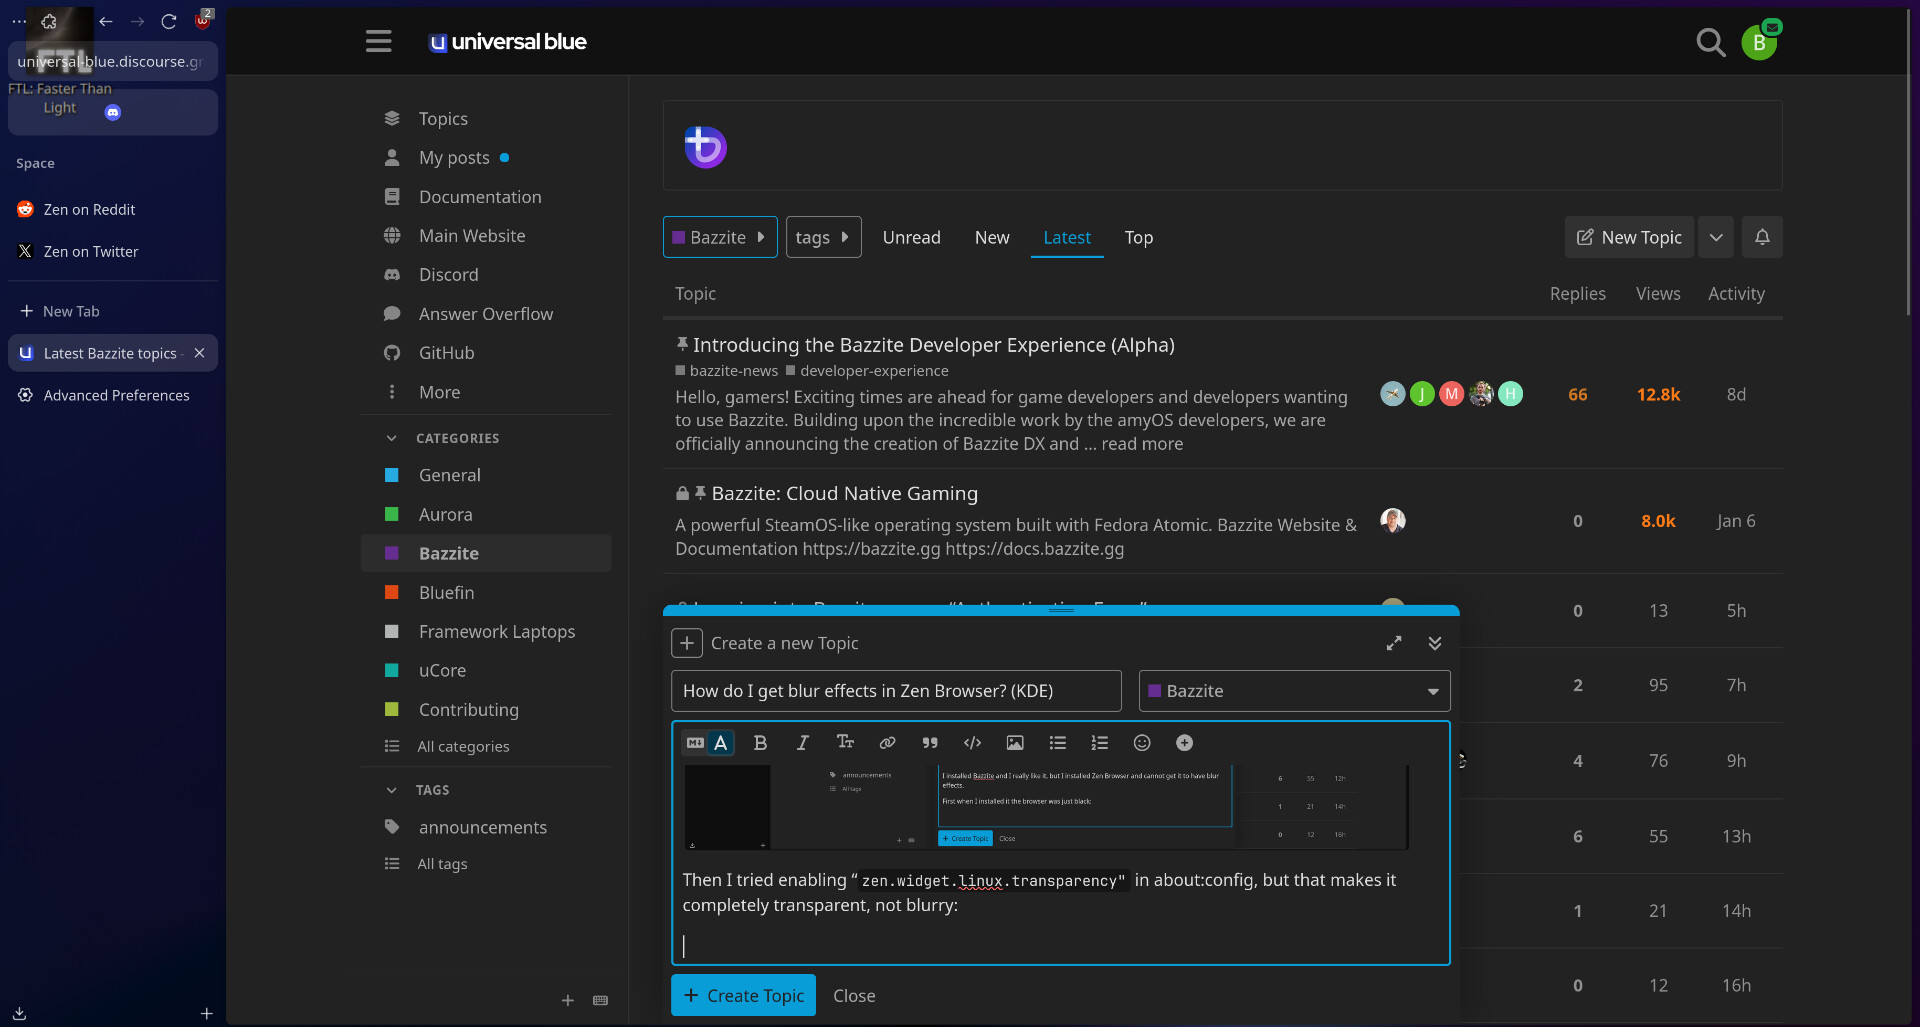This screenshot has width=1920, height=1027.
Task: Go back in browser history
Action: coord(106,21)
